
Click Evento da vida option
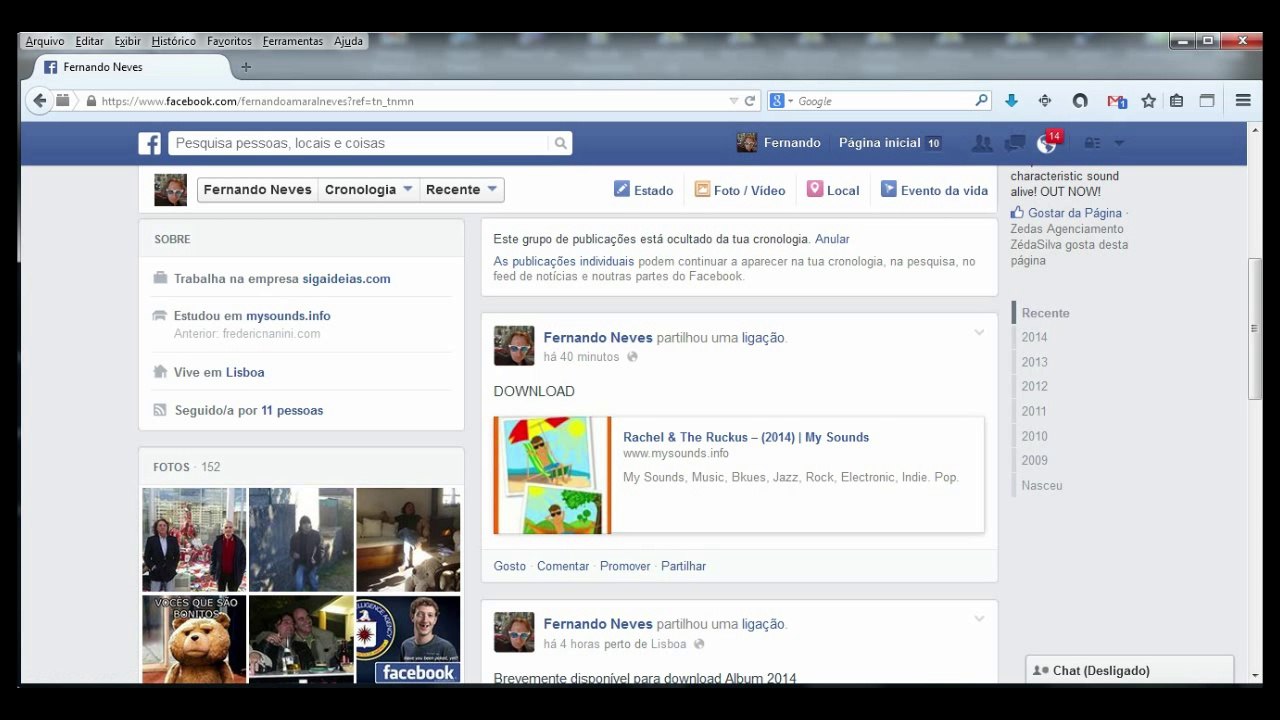[x=934, y=190]
